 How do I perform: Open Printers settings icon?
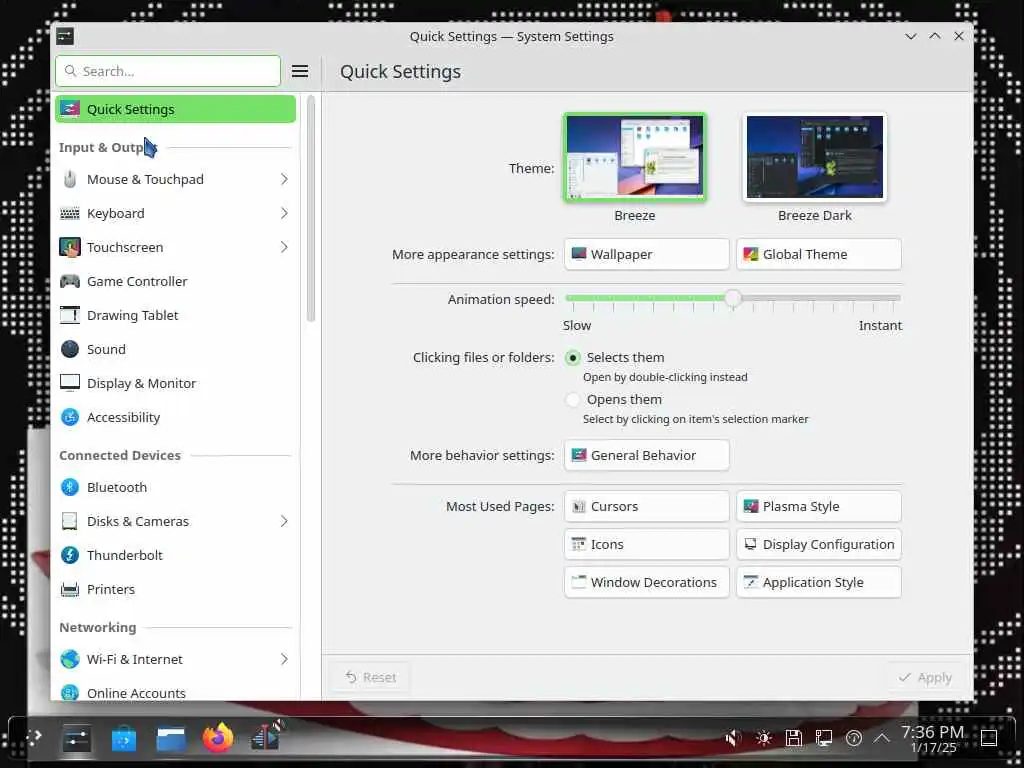(x=70, y=589)
